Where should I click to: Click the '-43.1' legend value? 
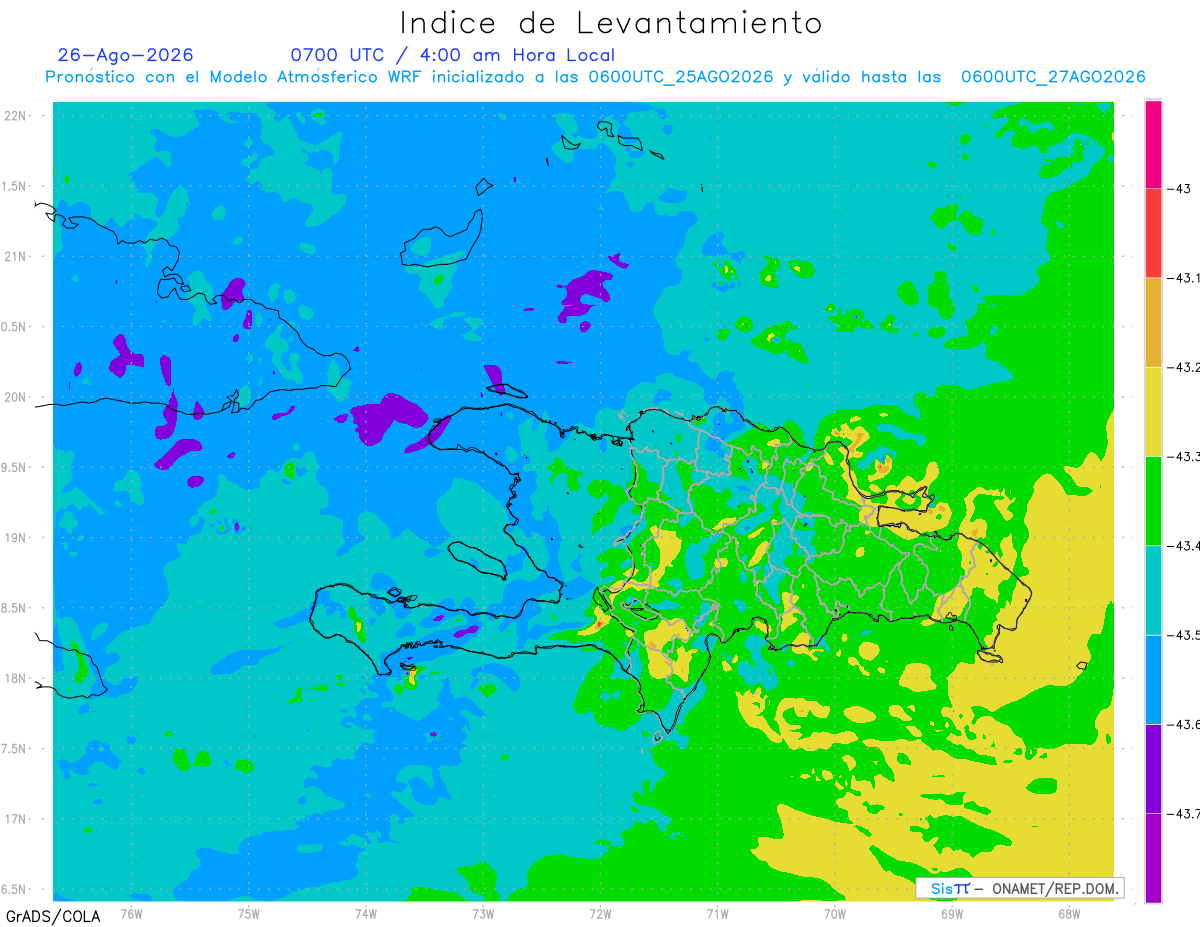1182,278
